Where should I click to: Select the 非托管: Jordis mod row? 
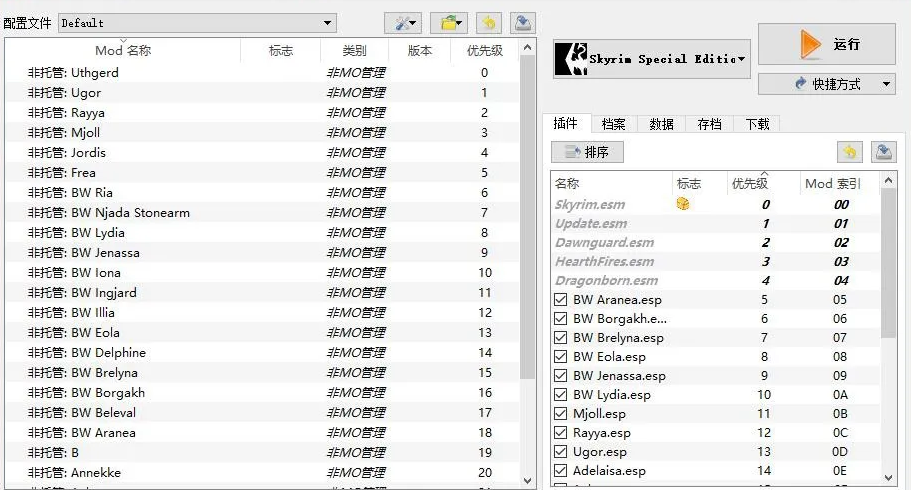[x=262, y=153]
